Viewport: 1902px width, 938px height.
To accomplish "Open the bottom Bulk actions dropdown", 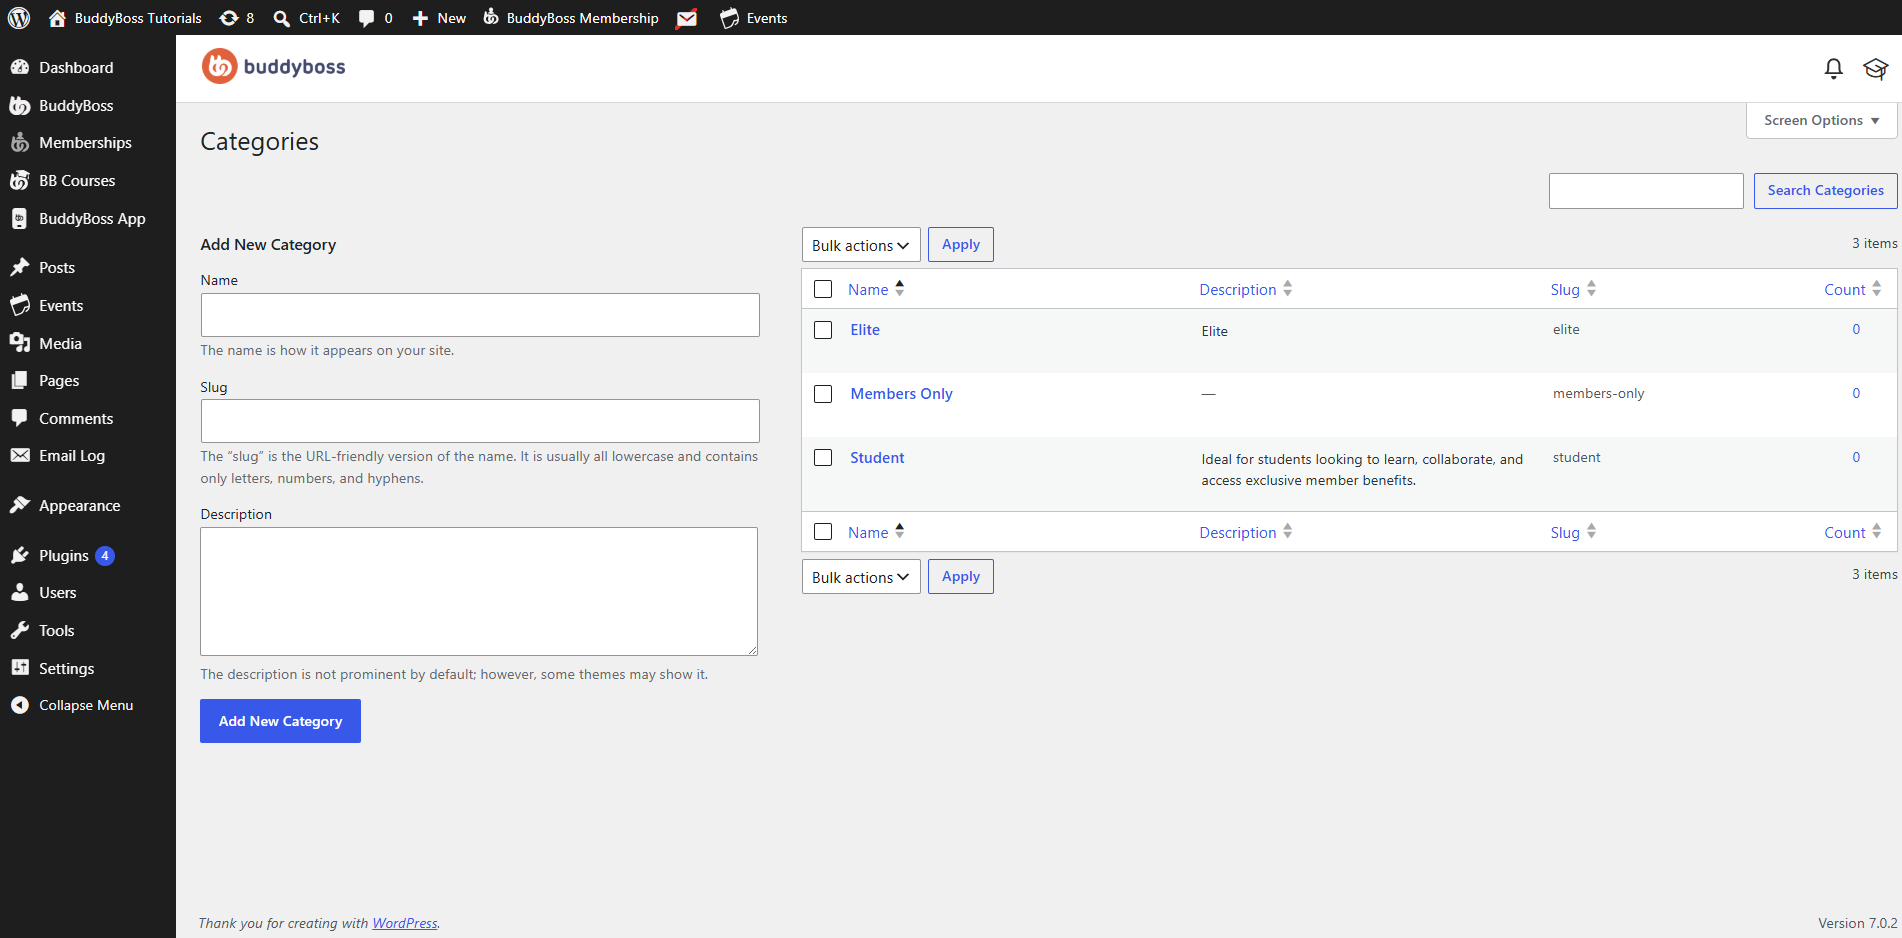I will pyautogui.click(x=861, y=577).
